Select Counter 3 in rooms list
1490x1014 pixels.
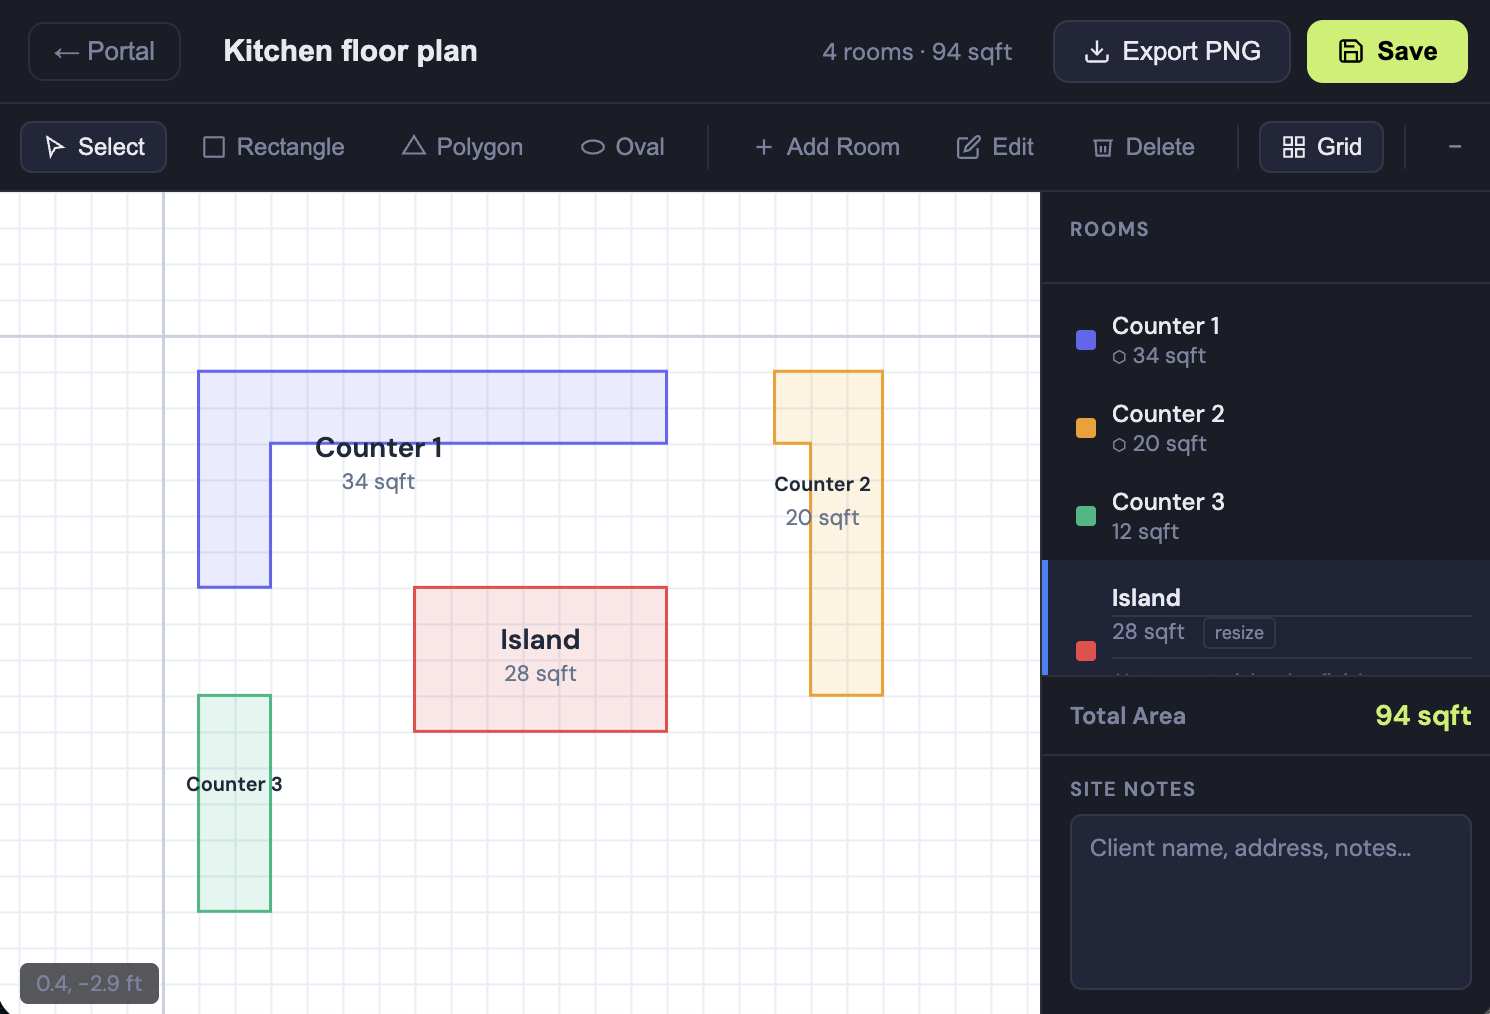[x=1266, y=516]
